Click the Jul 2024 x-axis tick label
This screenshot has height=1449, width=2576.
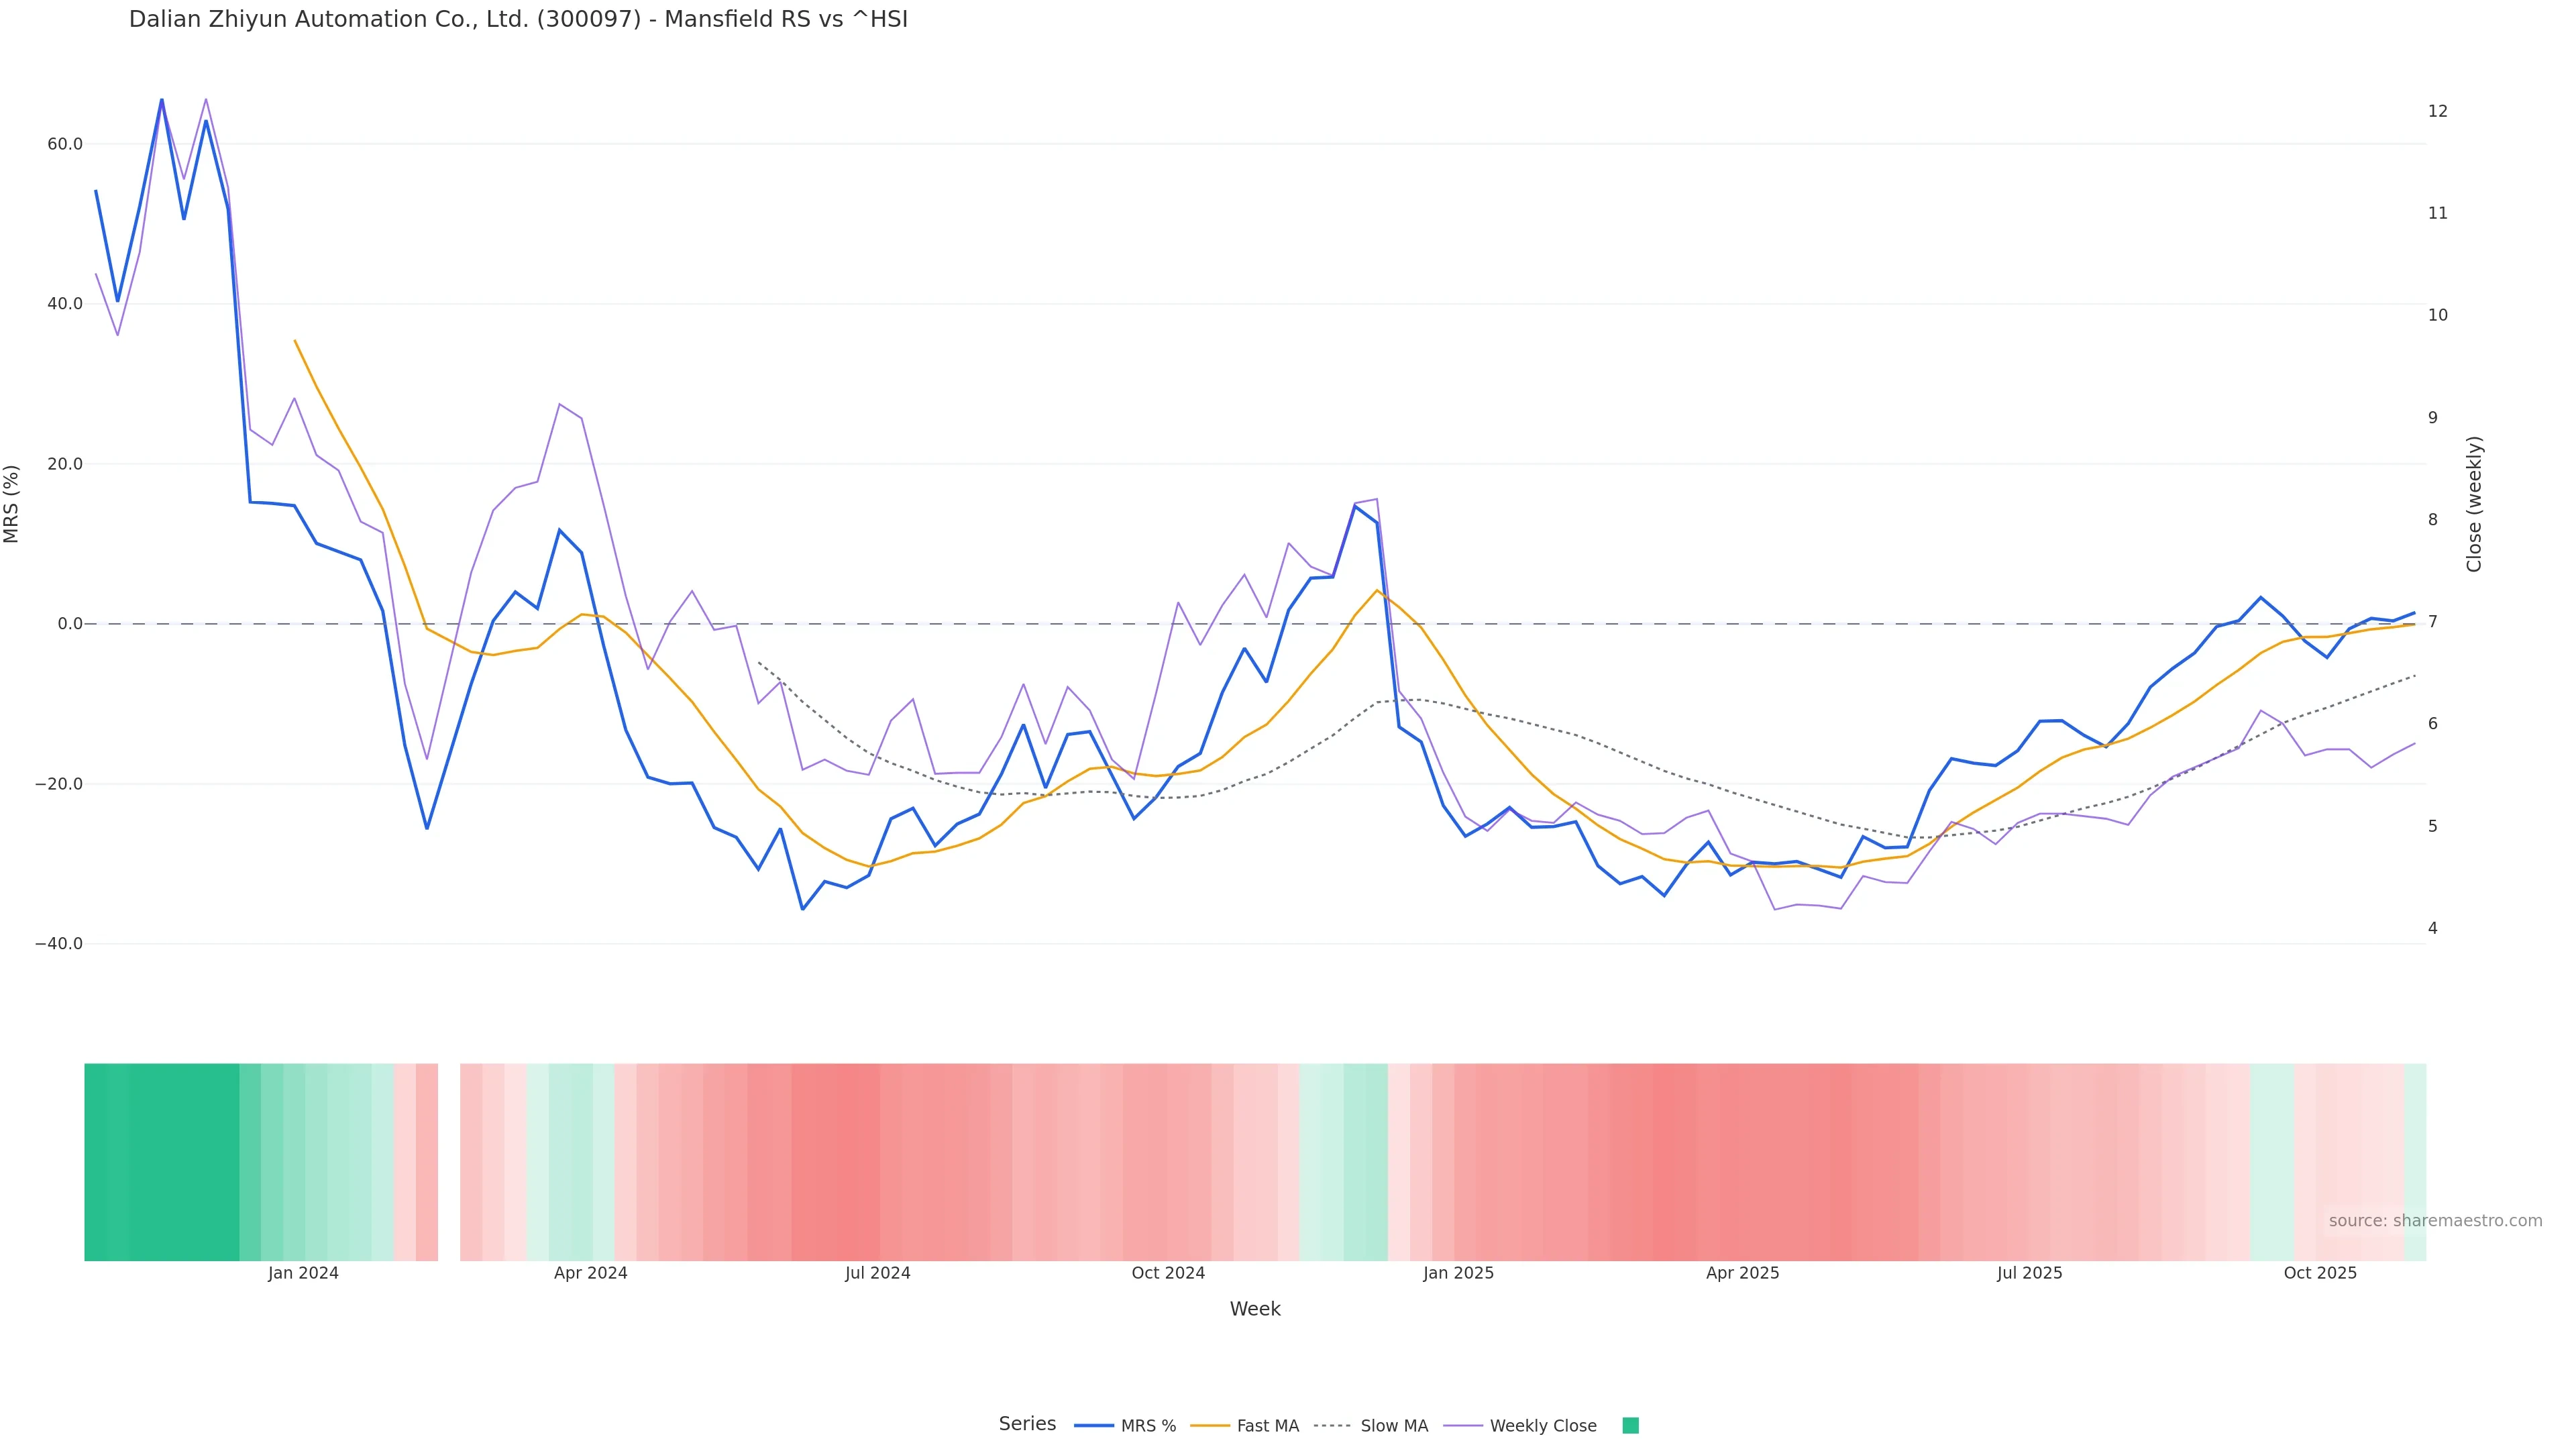pyautogui.click(x=877, y=1273)
